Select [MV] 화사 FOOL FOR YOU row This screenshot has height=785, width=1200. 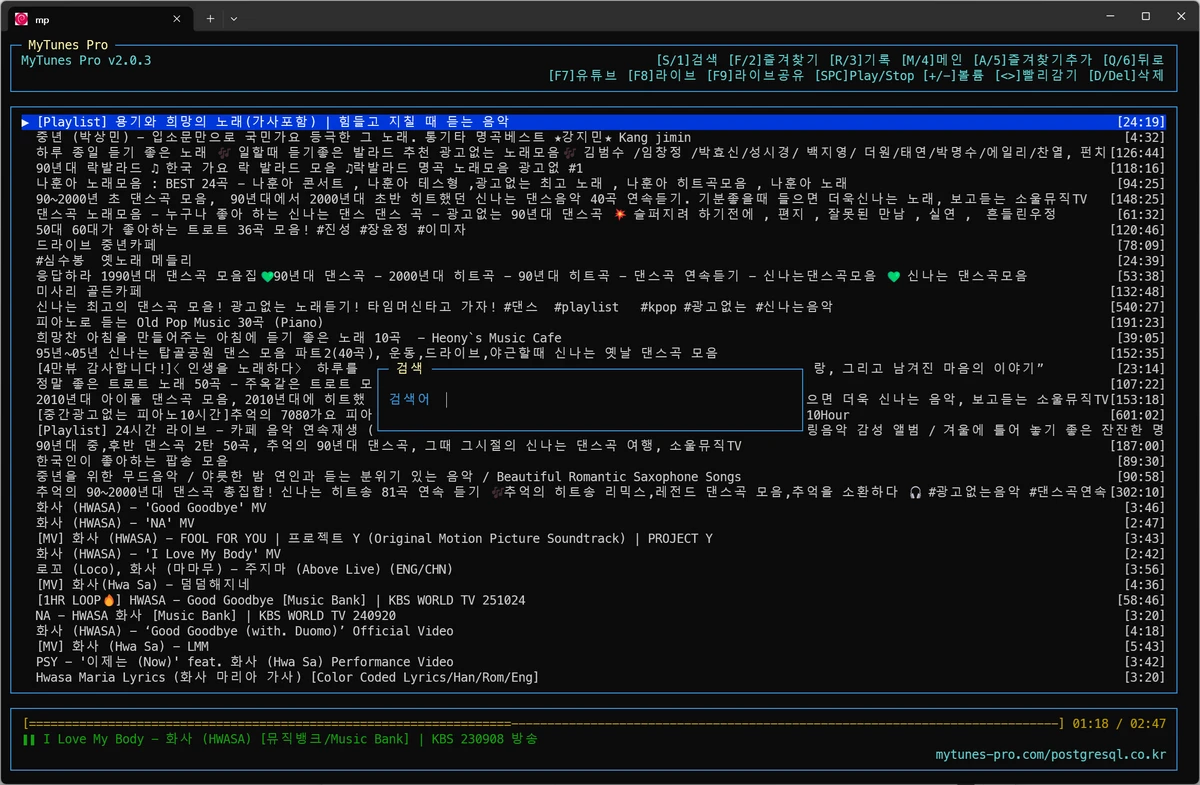pyautogui.click(x=593, y=538)
